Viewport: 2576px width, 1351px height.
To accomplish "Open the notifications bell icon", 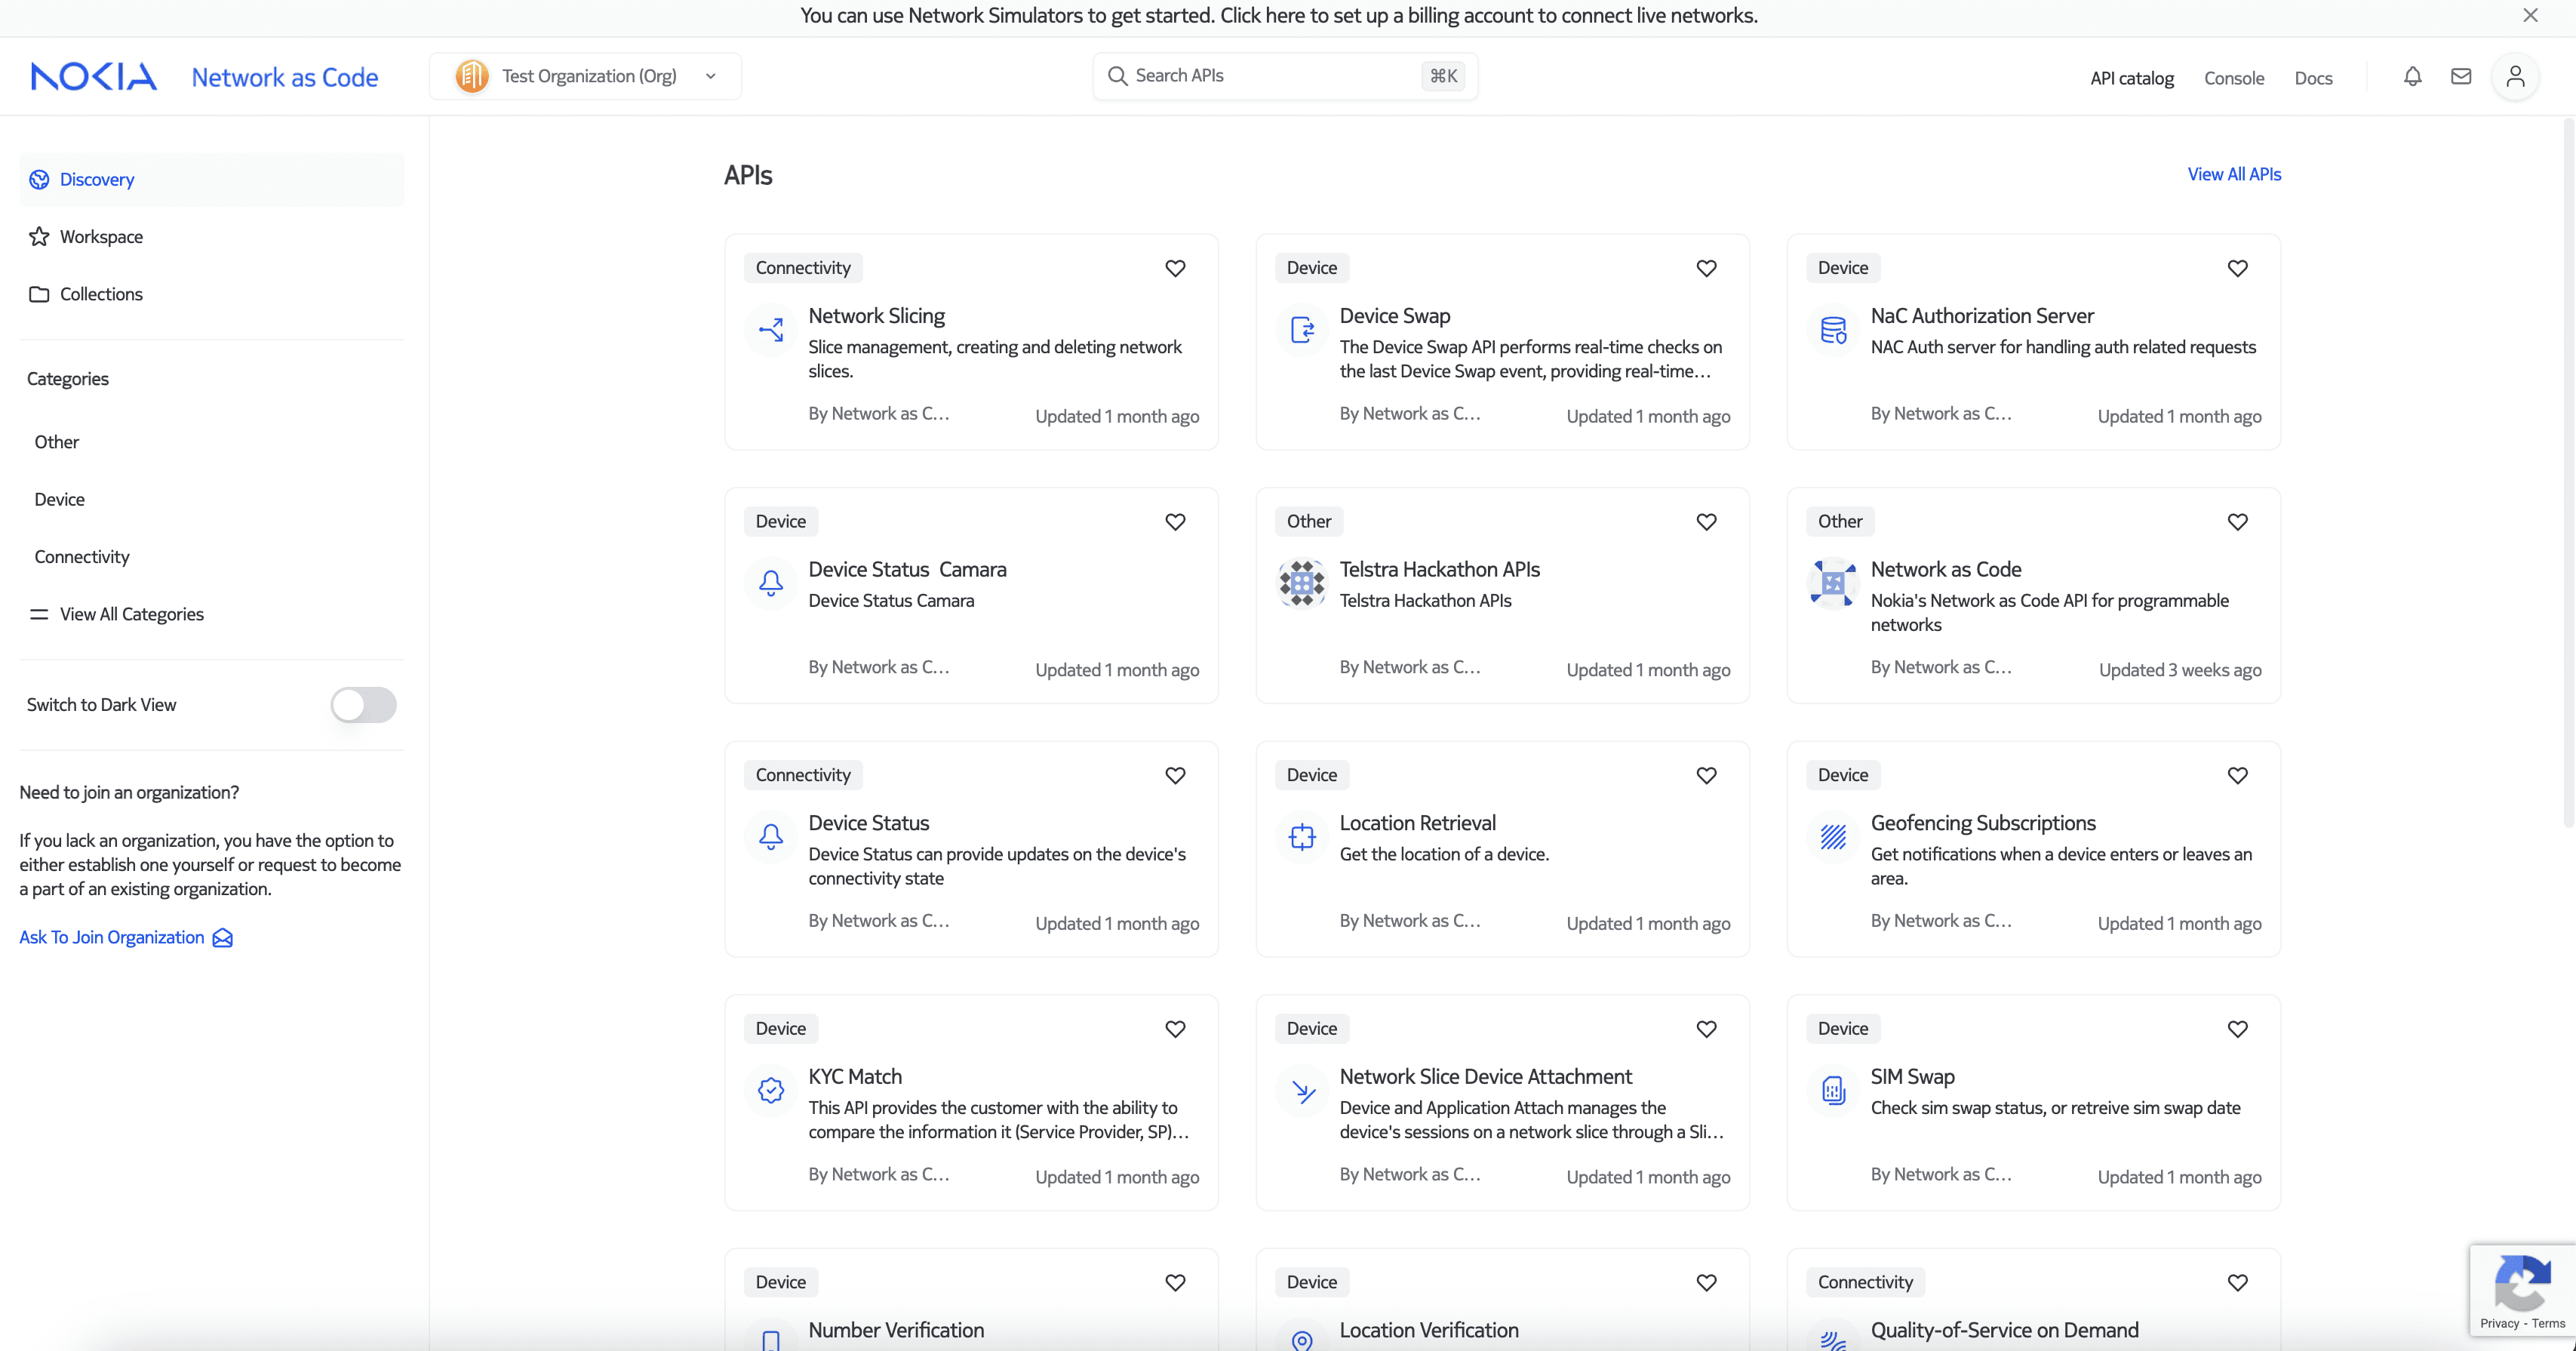I will coord(2412,77).
